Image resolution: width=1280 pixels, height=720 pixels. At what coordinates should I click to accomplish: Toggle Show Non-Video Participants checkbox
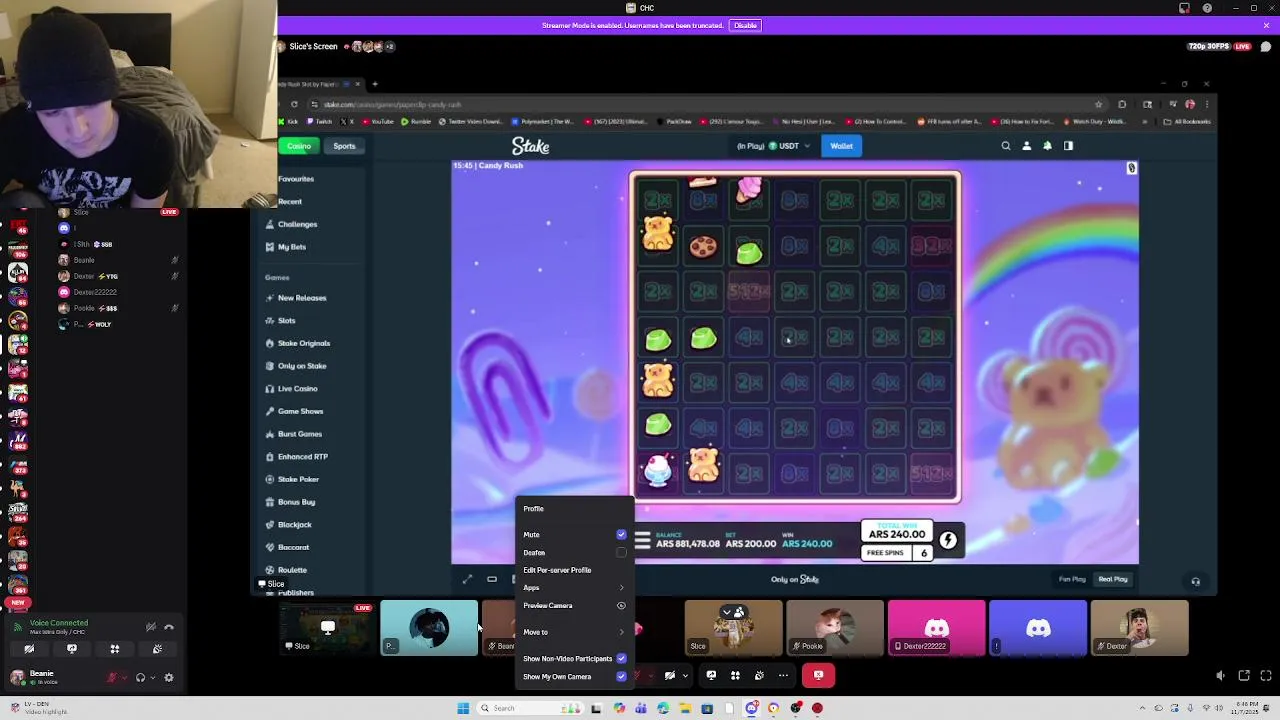[621, 659]
